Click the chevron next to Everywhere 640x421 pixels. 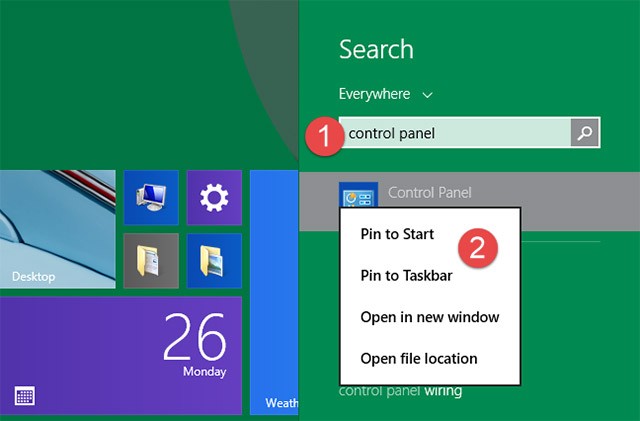pyautogui.click(x=428, y=95)
